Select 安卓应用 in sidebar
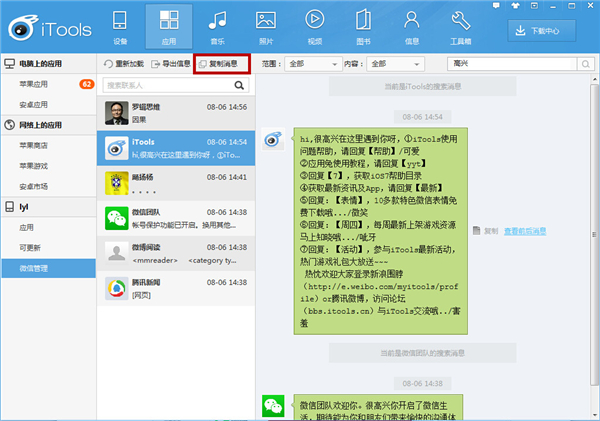 [34, 104]
